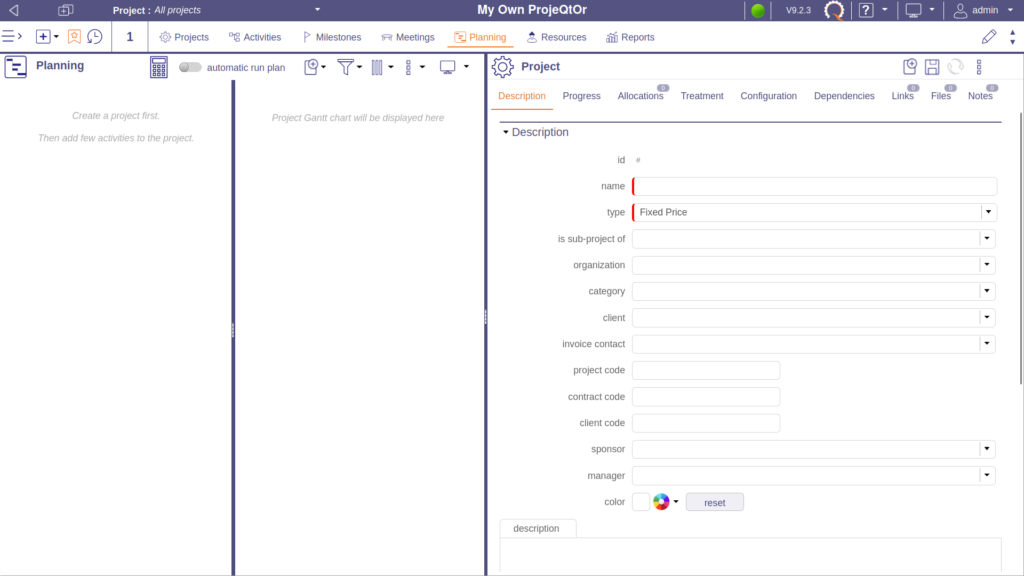
Task: Switch to the Progress tab
Action: (x=581, y=96)
